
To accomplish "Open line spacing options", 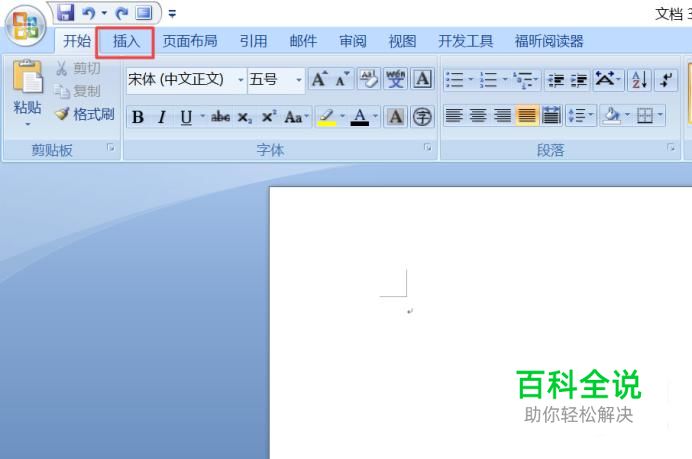I will point(577,116).
